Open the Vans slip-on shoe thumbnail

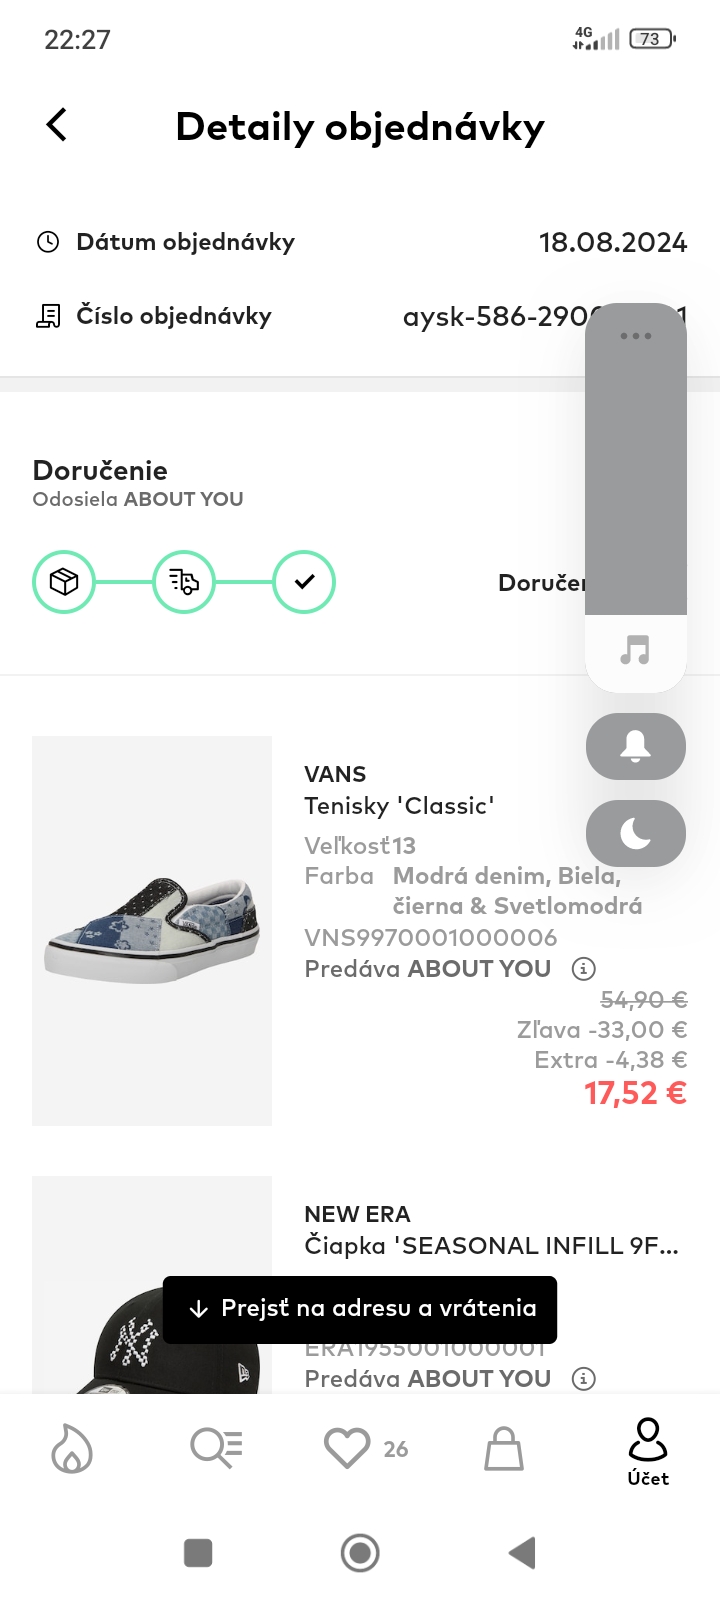152,930
